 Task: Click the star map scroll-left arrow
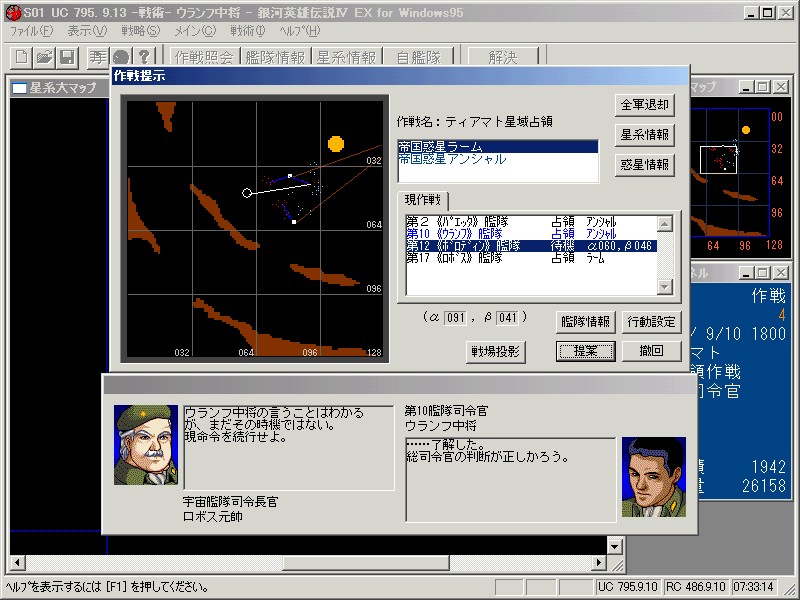(17, 563)
